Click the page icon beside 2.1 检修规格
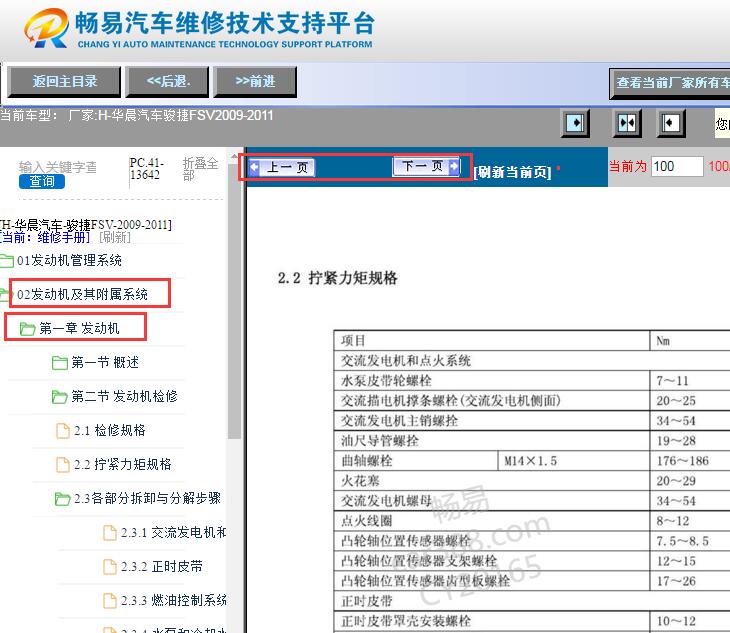The image size is (730, 633). (62, 431)
